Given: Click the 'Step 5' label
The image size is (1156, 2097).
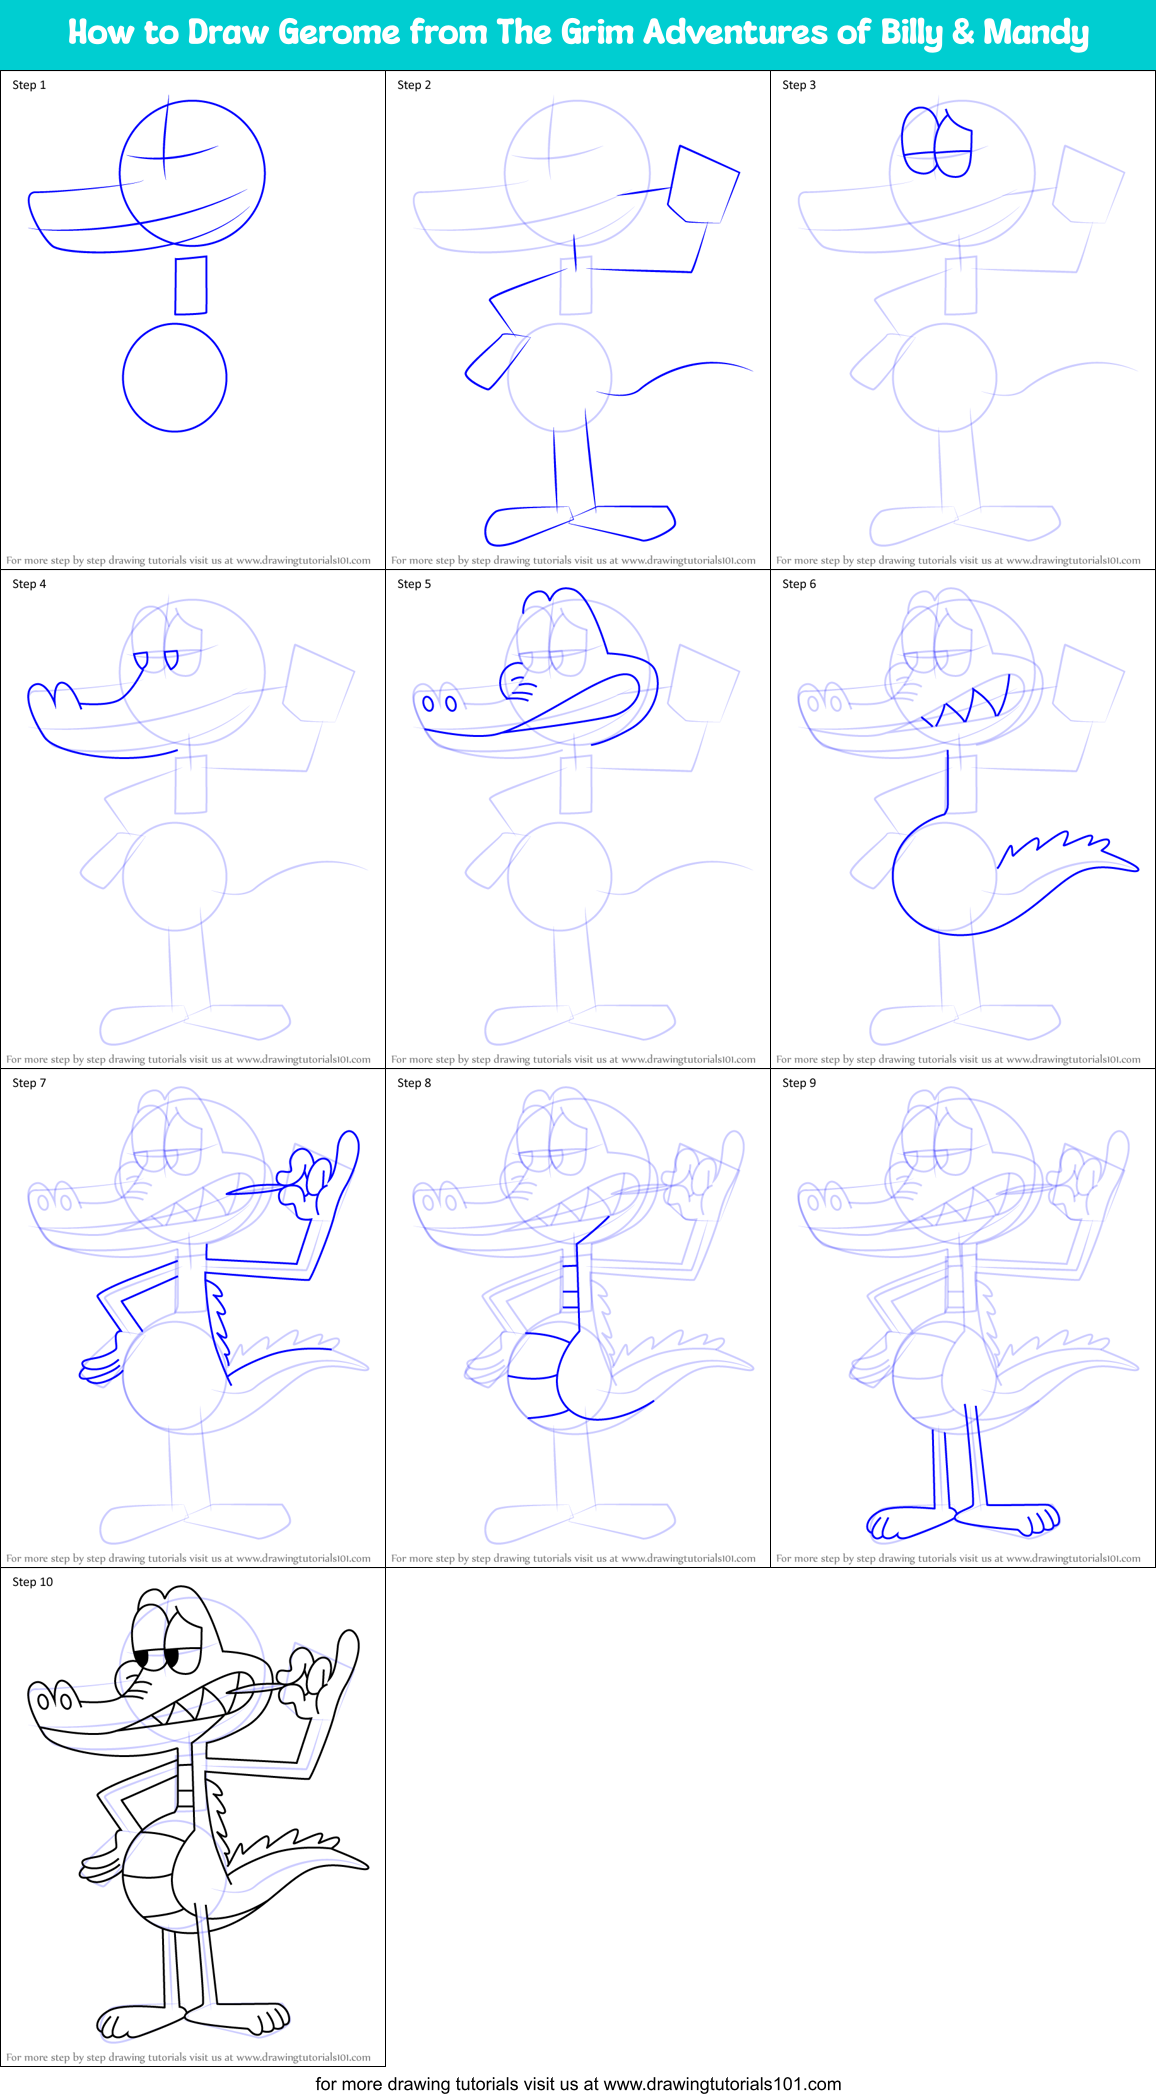Looking at the screenshot, I should 414,584.
